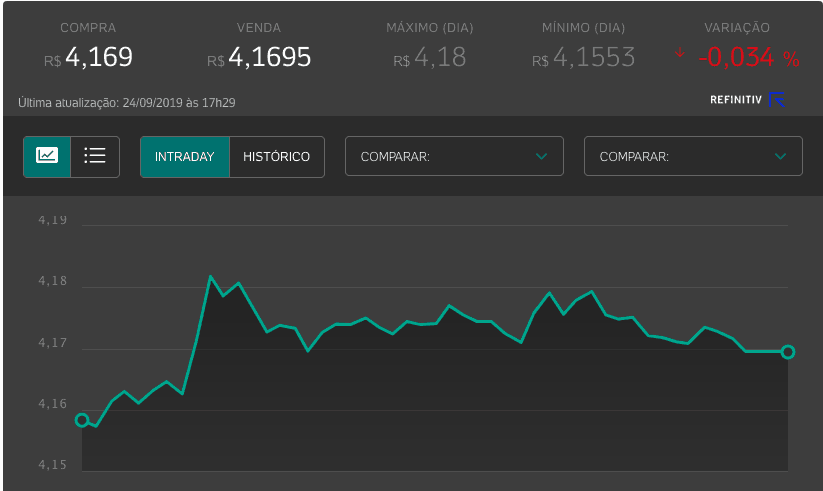The height and width of the screenshot is (491, 823).
Task: Expand the second COMPARAR dropdown
Action: [x=693, y=157]
